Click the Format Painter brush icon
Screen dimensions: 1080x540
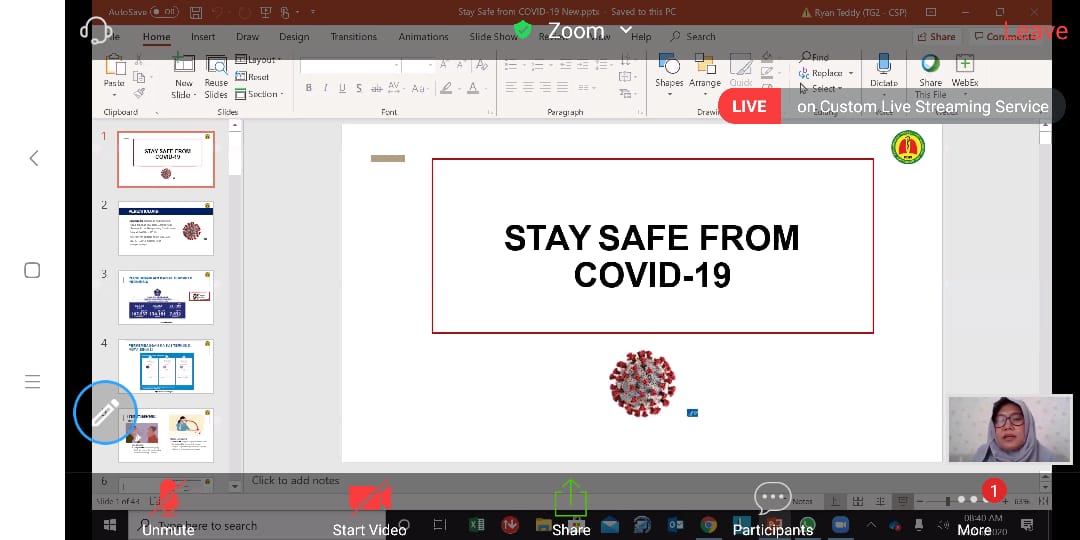(139, 93)
